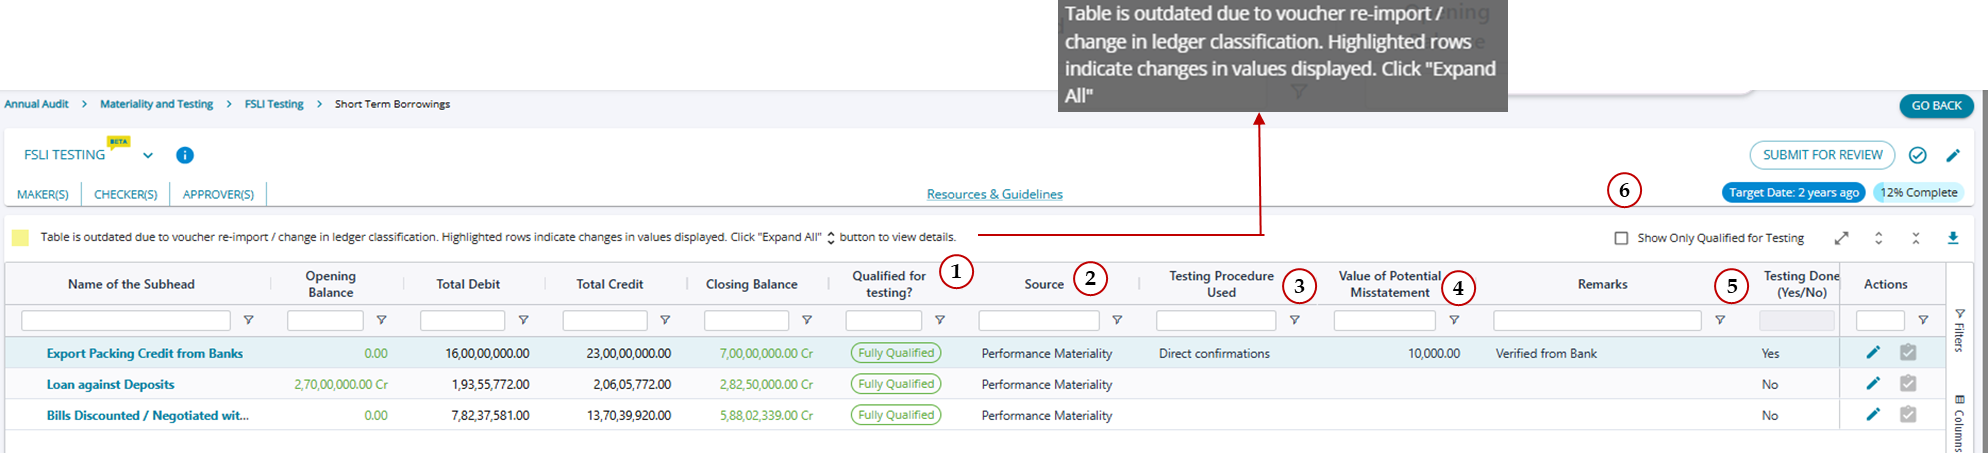The height and width of the screenshot is (453, 1988).
Task: Open the Columns side panel
Action: (1959, 424)
